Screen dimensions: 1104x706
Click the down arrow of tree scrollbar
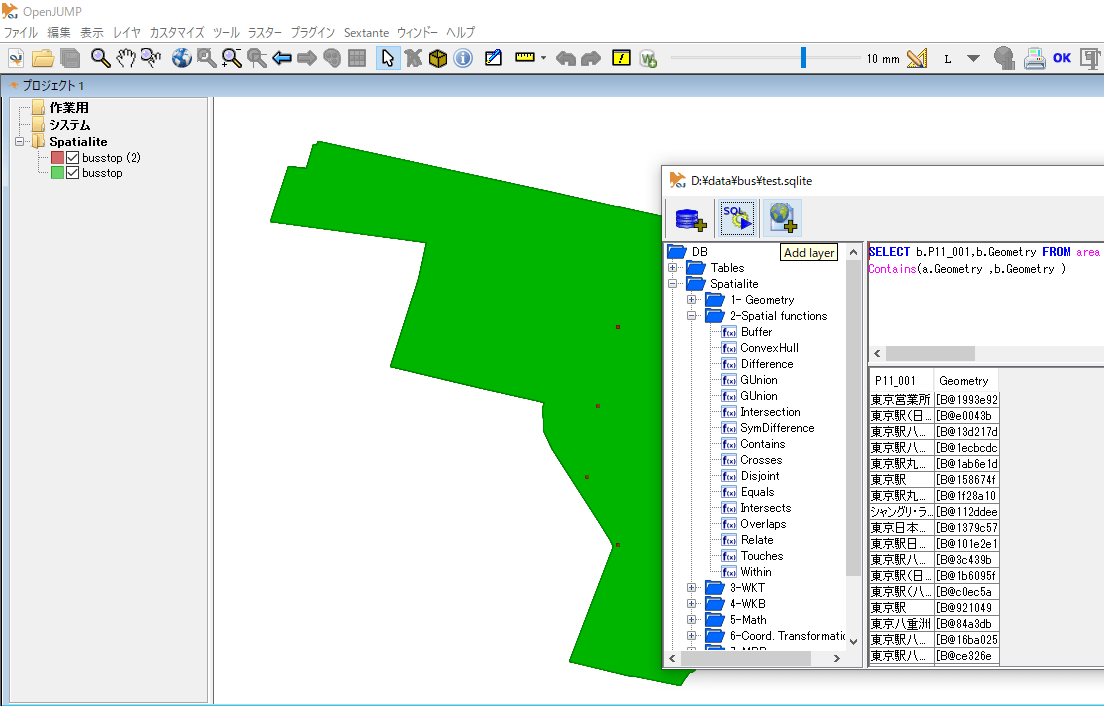pos(853,641)
